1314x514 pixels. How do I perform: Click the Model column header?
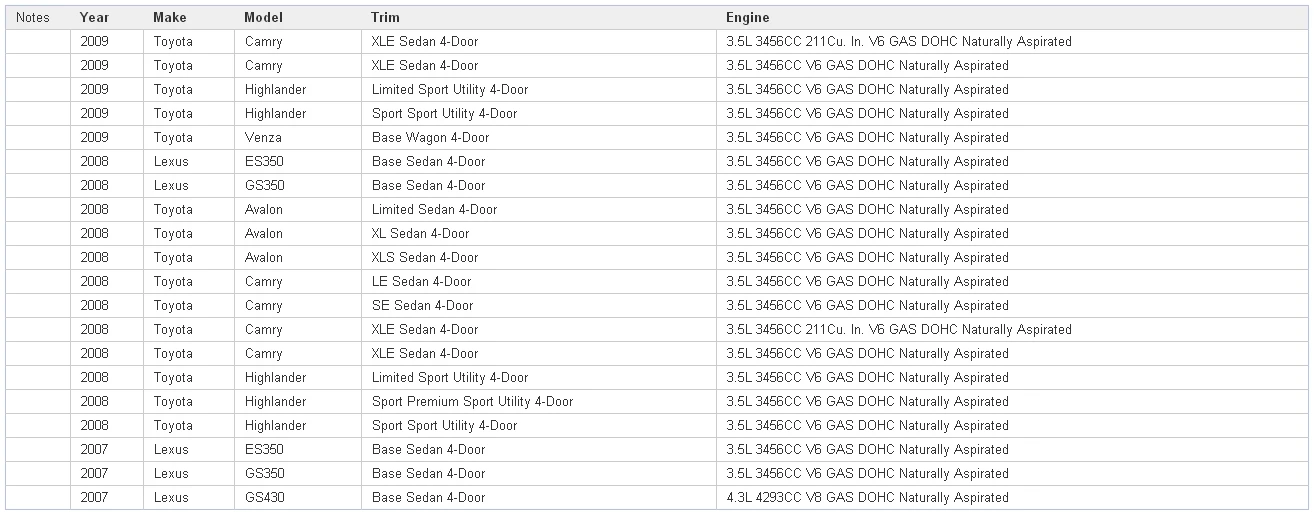(263, 17)
